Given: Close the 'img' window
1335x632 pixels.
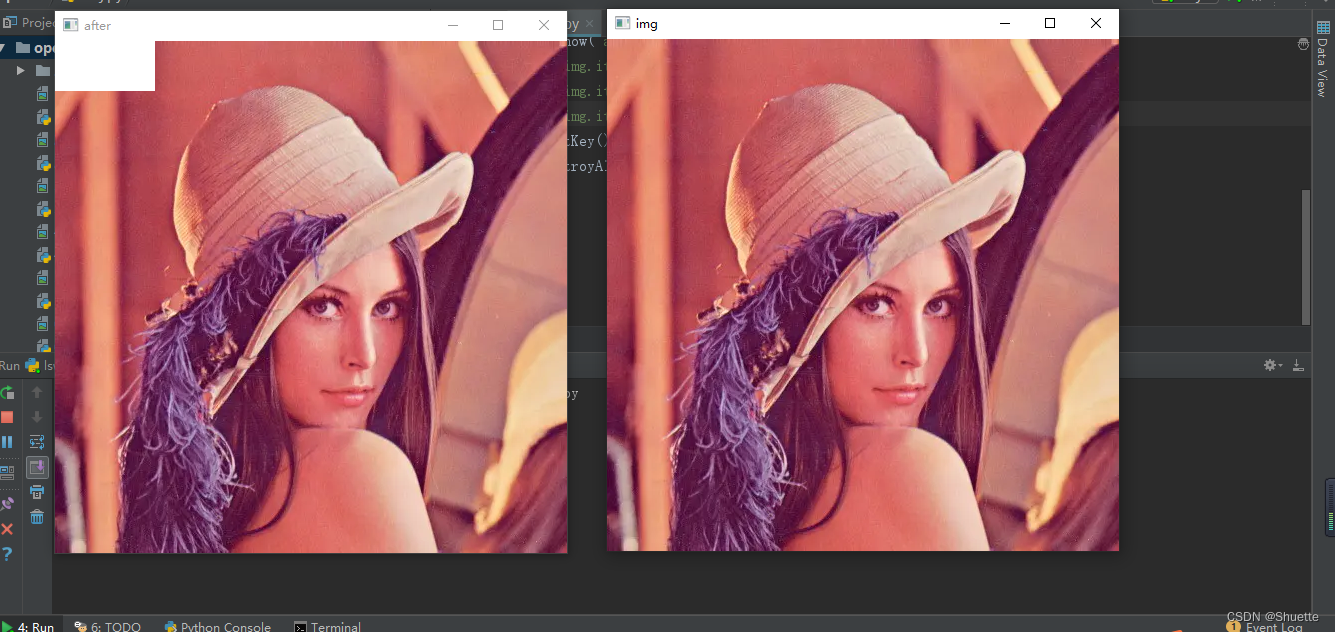Looking at the screenshot, I should [x=1096, y=23].
